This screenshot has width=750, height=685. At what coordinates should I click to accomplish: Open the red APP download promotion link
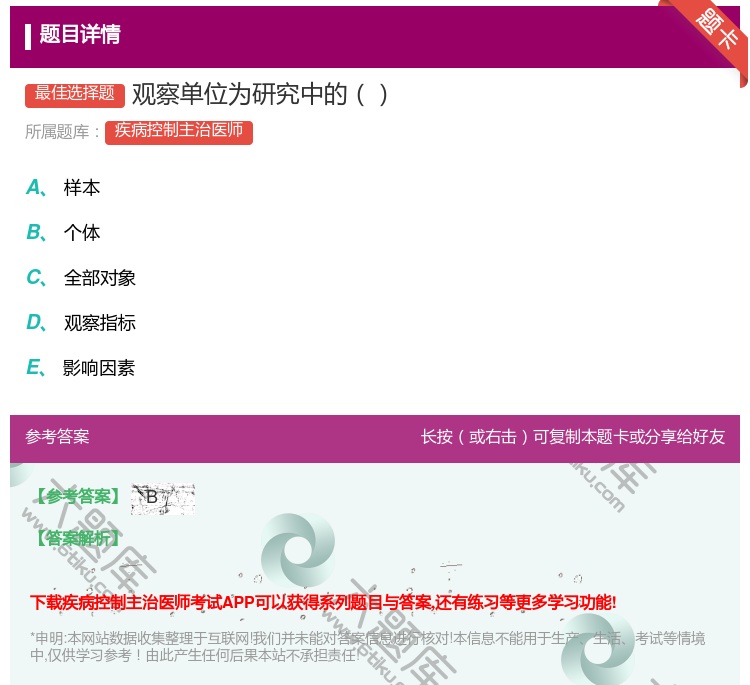(323, 602)
